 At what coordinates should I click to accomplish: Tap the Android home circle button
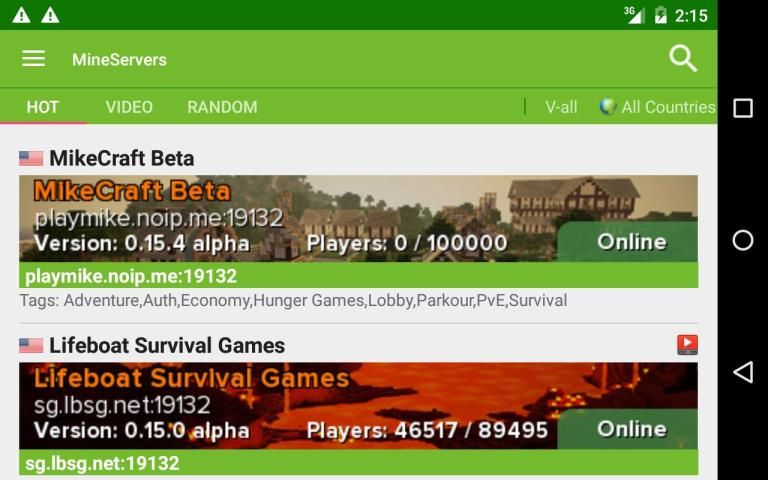click(x=743, y=240)
